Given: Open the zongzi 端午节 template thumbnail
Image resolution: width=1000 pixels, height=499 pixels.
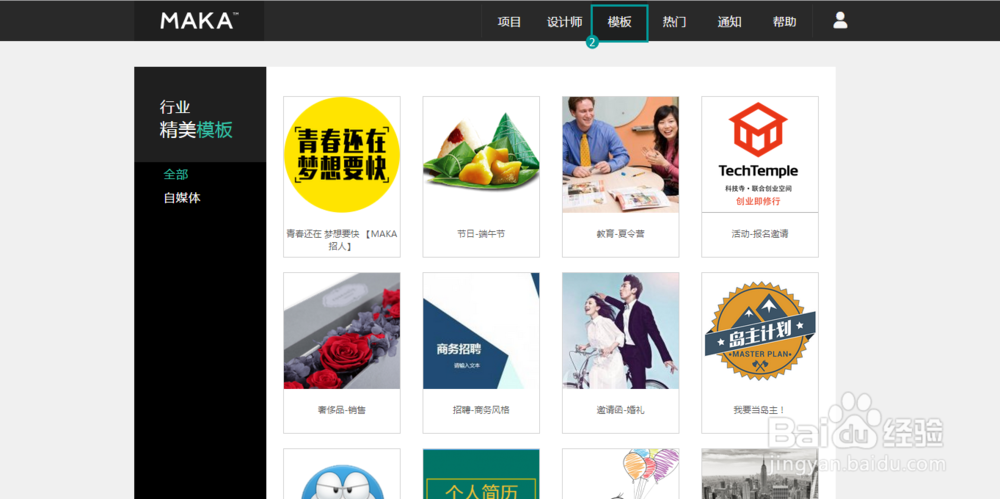Looking at the screenshot, I should [481, 154].
